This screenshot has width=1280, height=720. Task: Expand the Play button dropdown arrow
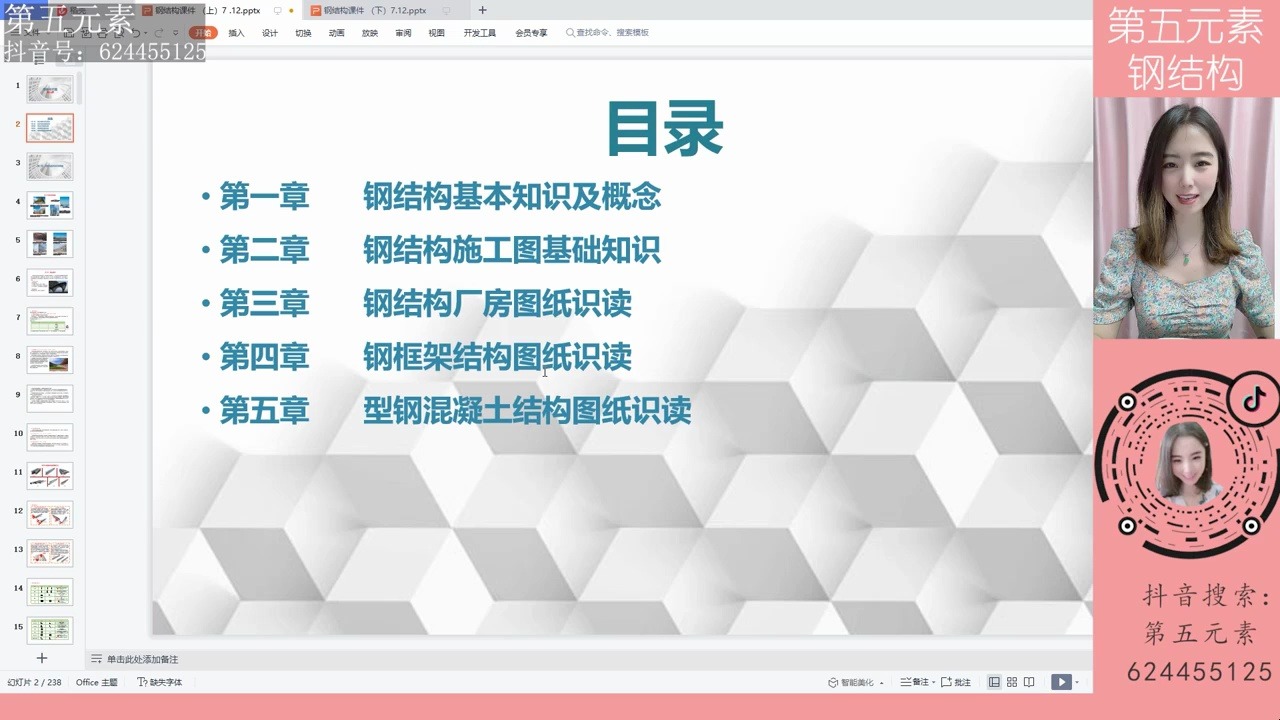click(1076, 682)
